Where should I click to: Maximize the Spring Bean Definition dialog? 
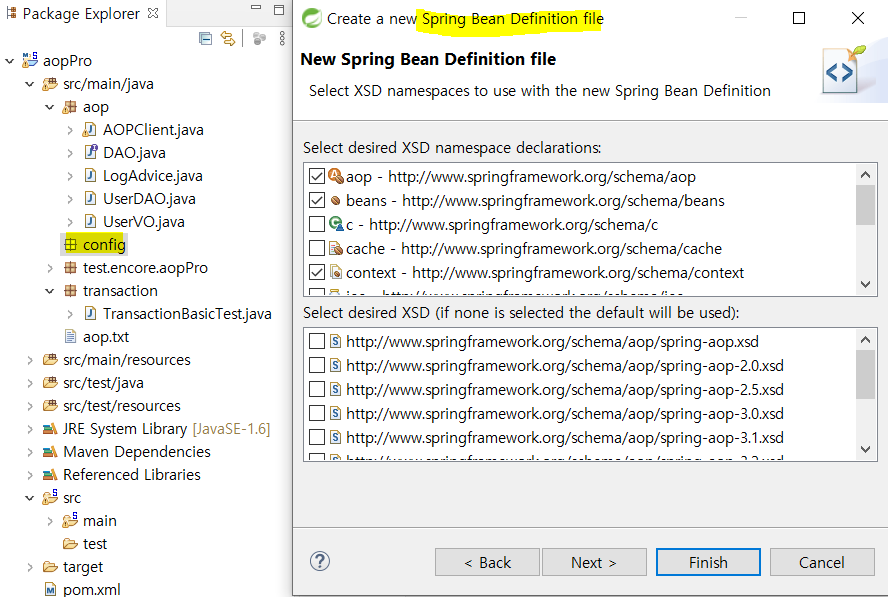799,18
